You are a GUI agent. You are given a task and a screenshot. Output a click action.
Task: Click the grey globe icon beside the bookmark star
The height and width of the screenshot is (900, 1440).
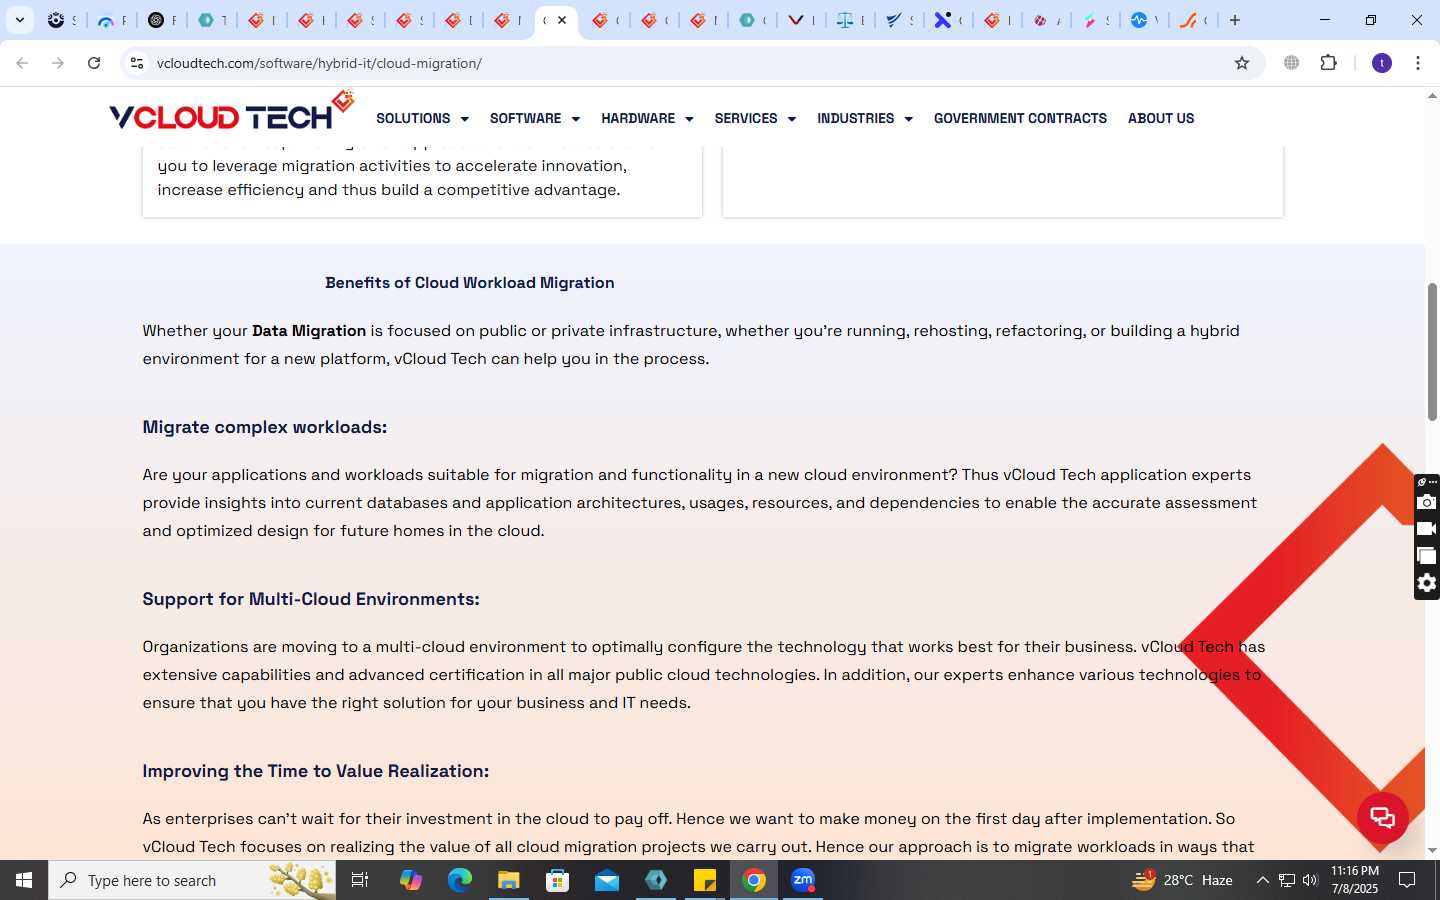click(1292, 63)
